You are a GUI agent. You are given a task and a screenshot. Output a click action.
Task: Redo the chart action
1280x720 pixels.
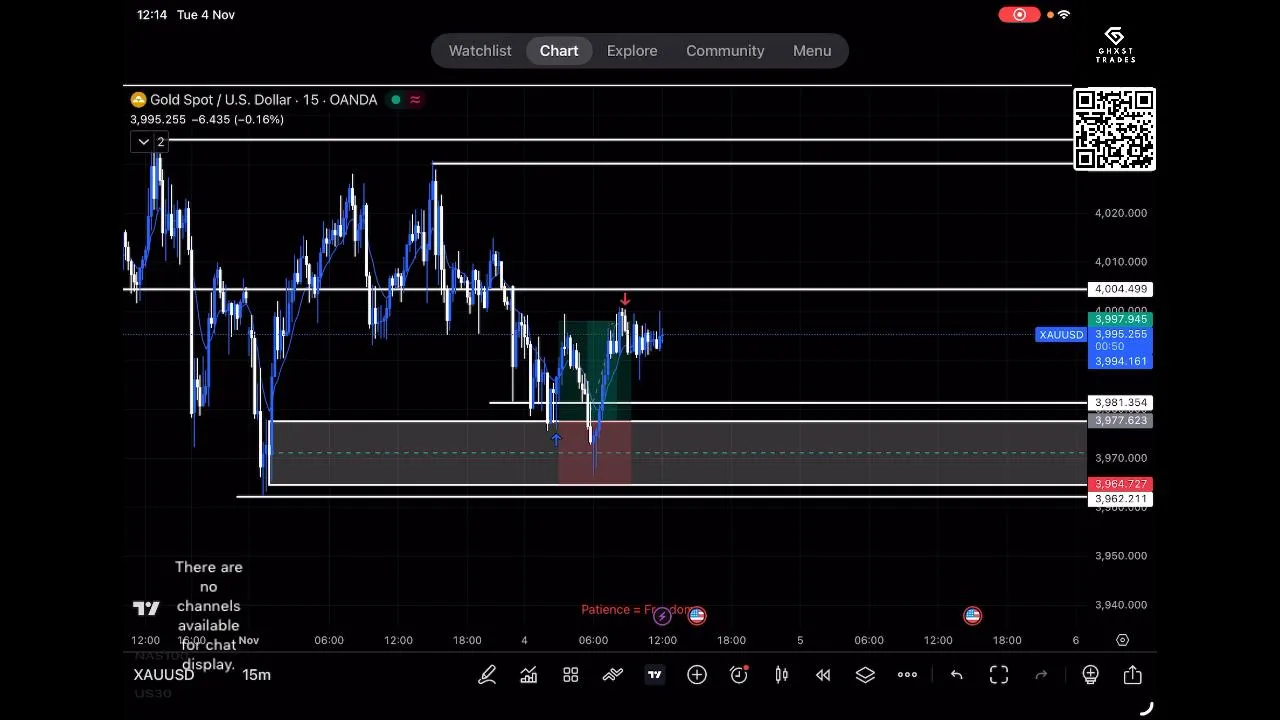(x=1041, y=675)
